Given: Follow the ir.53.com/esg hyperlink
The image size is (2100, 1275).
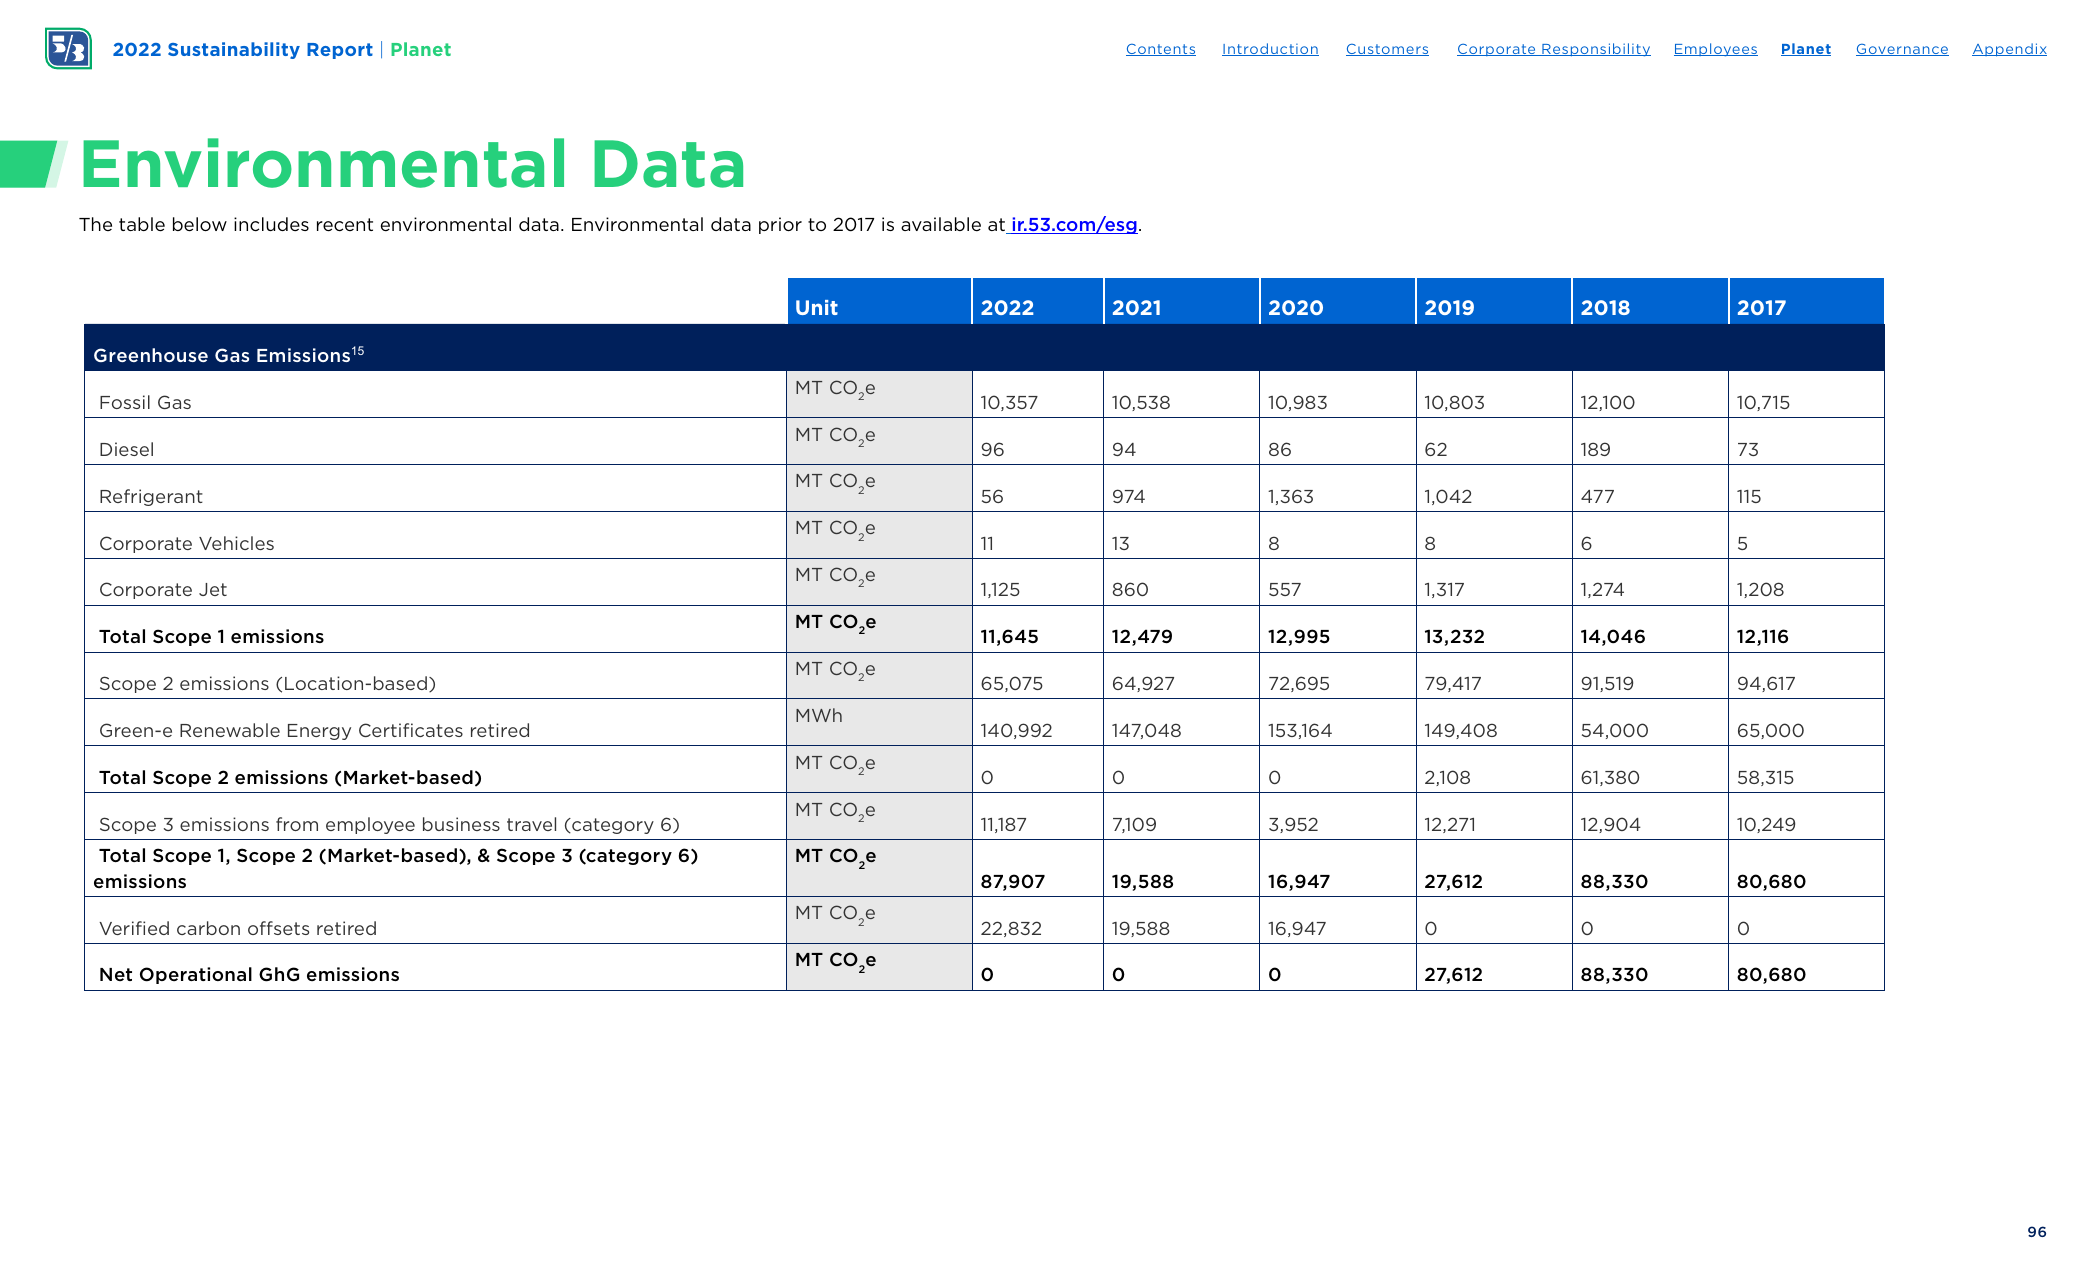Looking at the screenshot, I should pos(1074,225).
